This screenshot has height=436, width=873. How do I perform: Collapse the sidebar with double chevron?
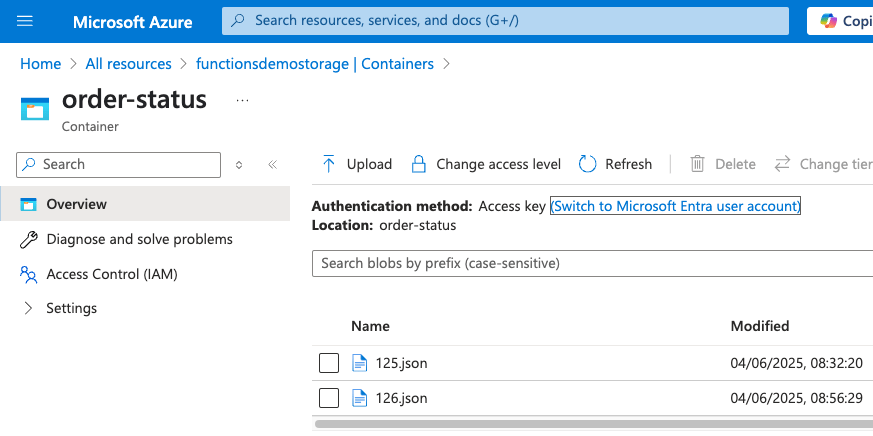pos(272,165)
